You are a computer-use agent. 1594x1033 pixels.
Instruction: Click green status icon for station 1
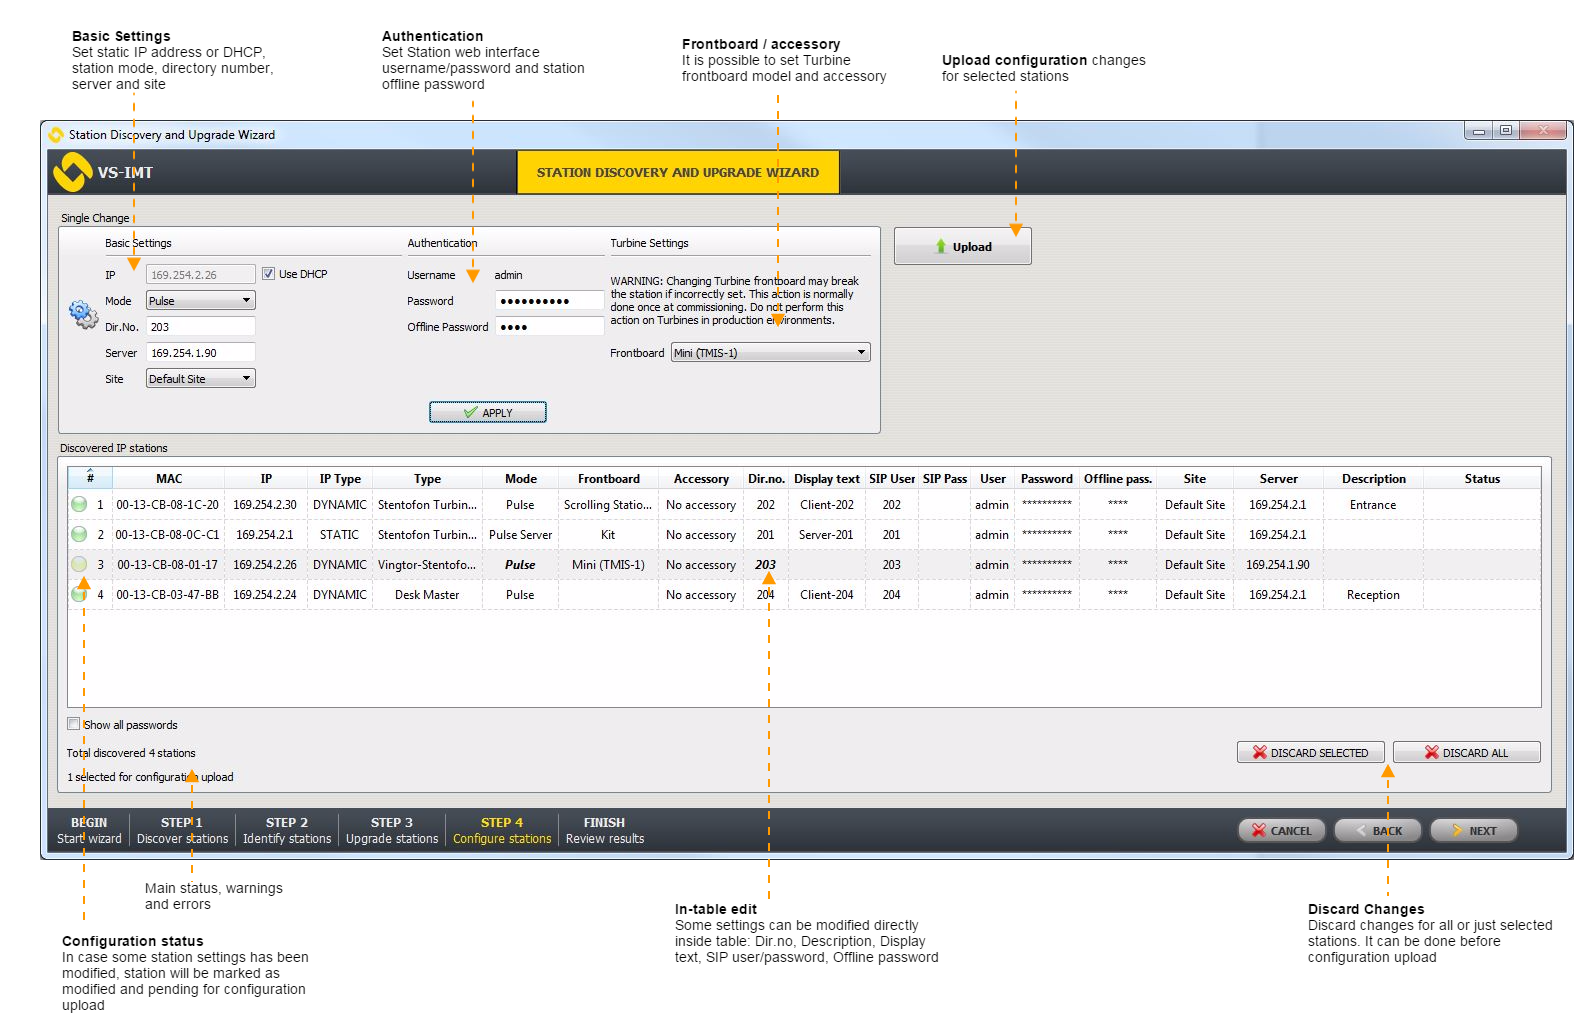coord(79,505)
